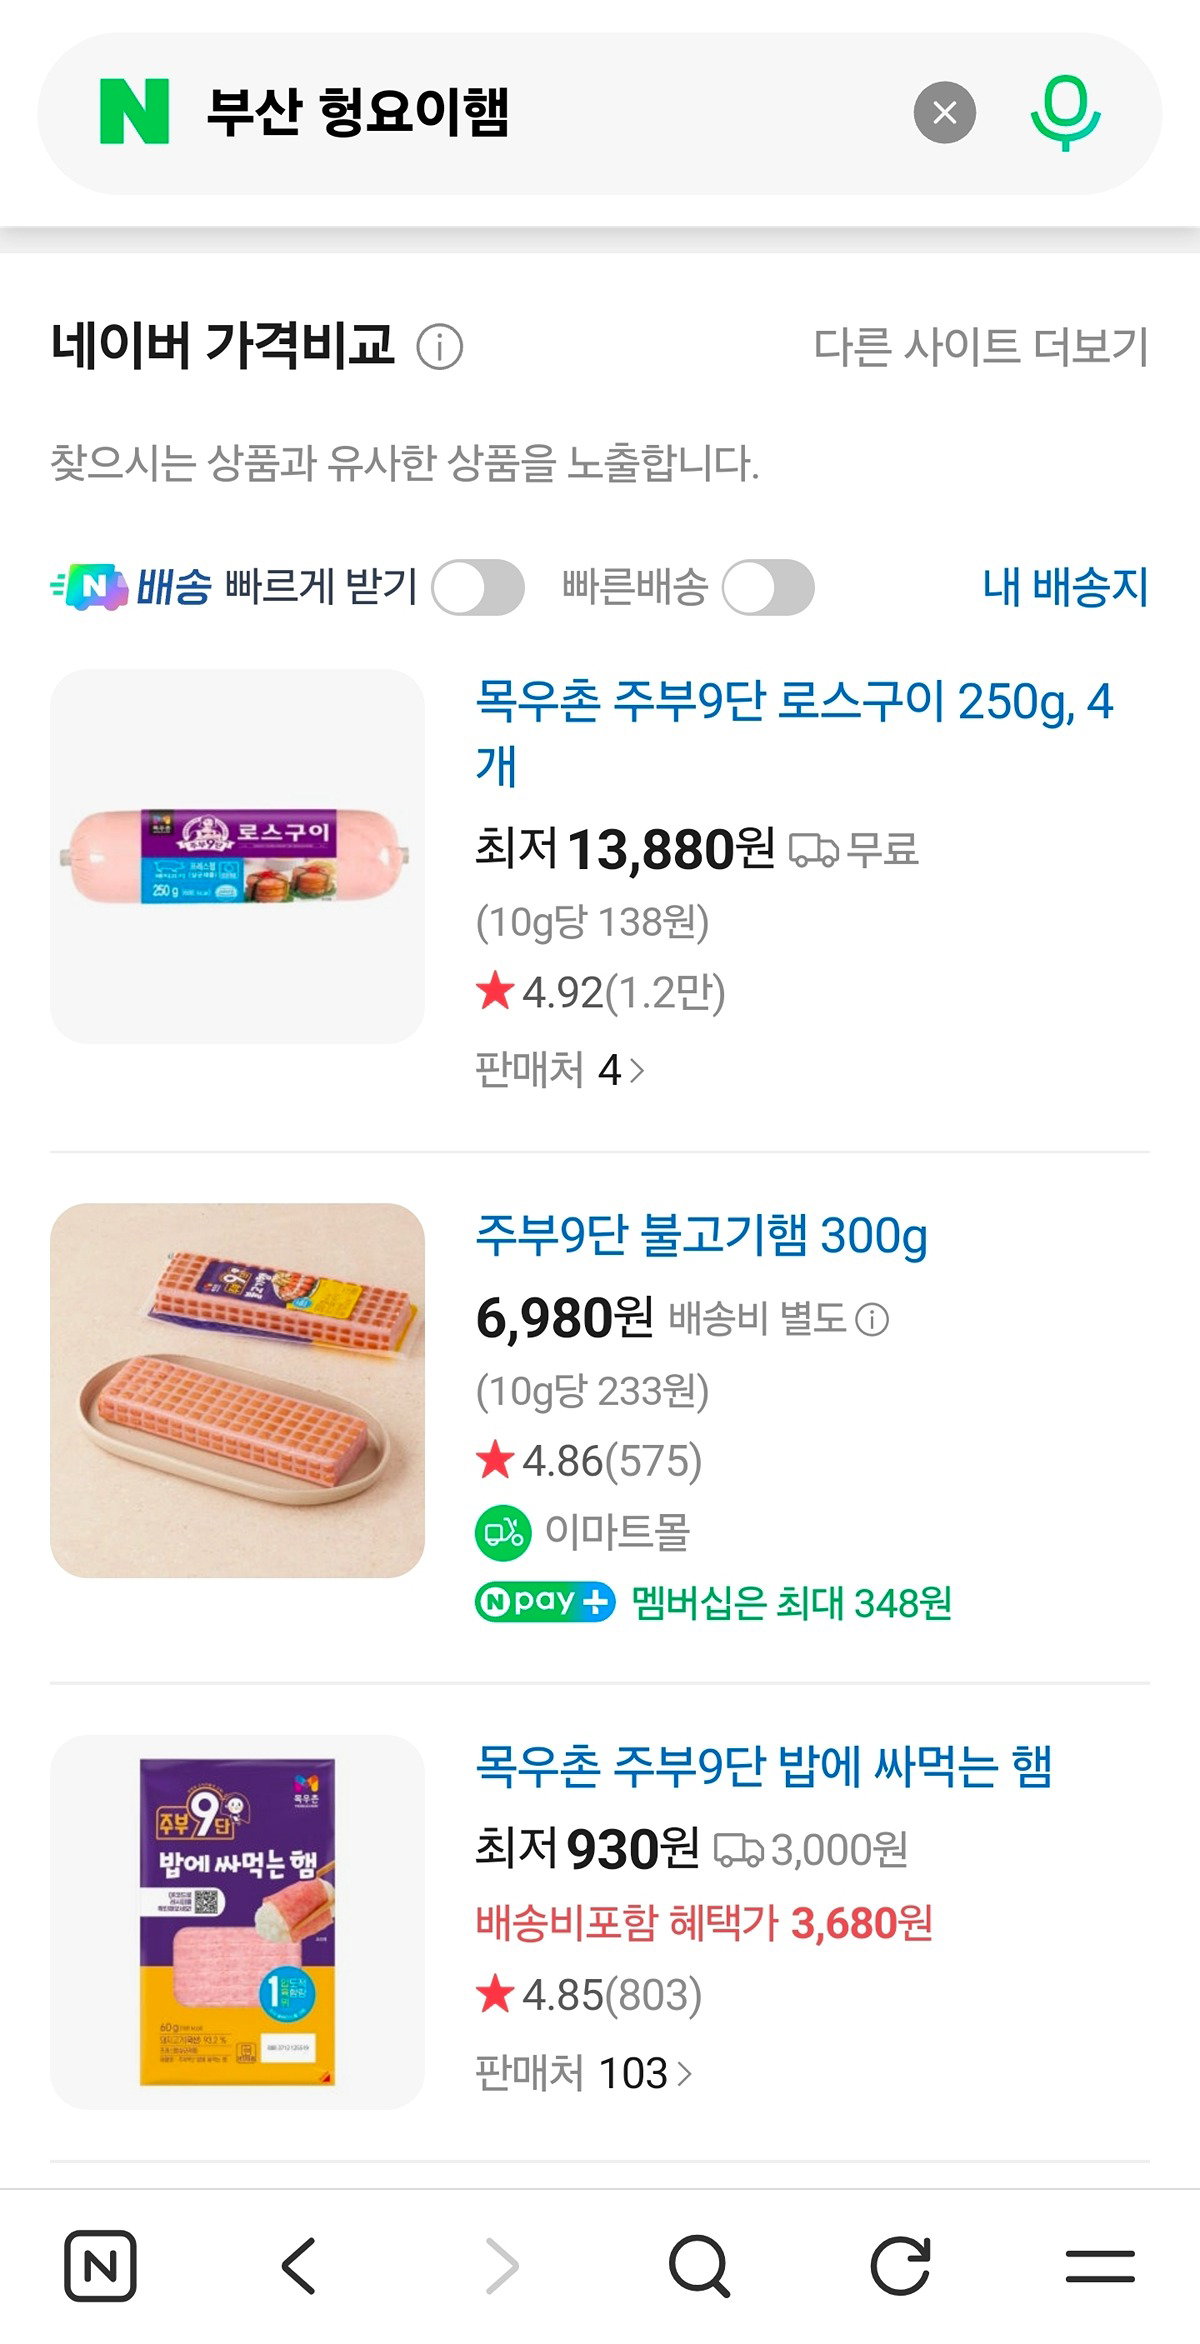Expand 판매처 4 seller list

560,1070
